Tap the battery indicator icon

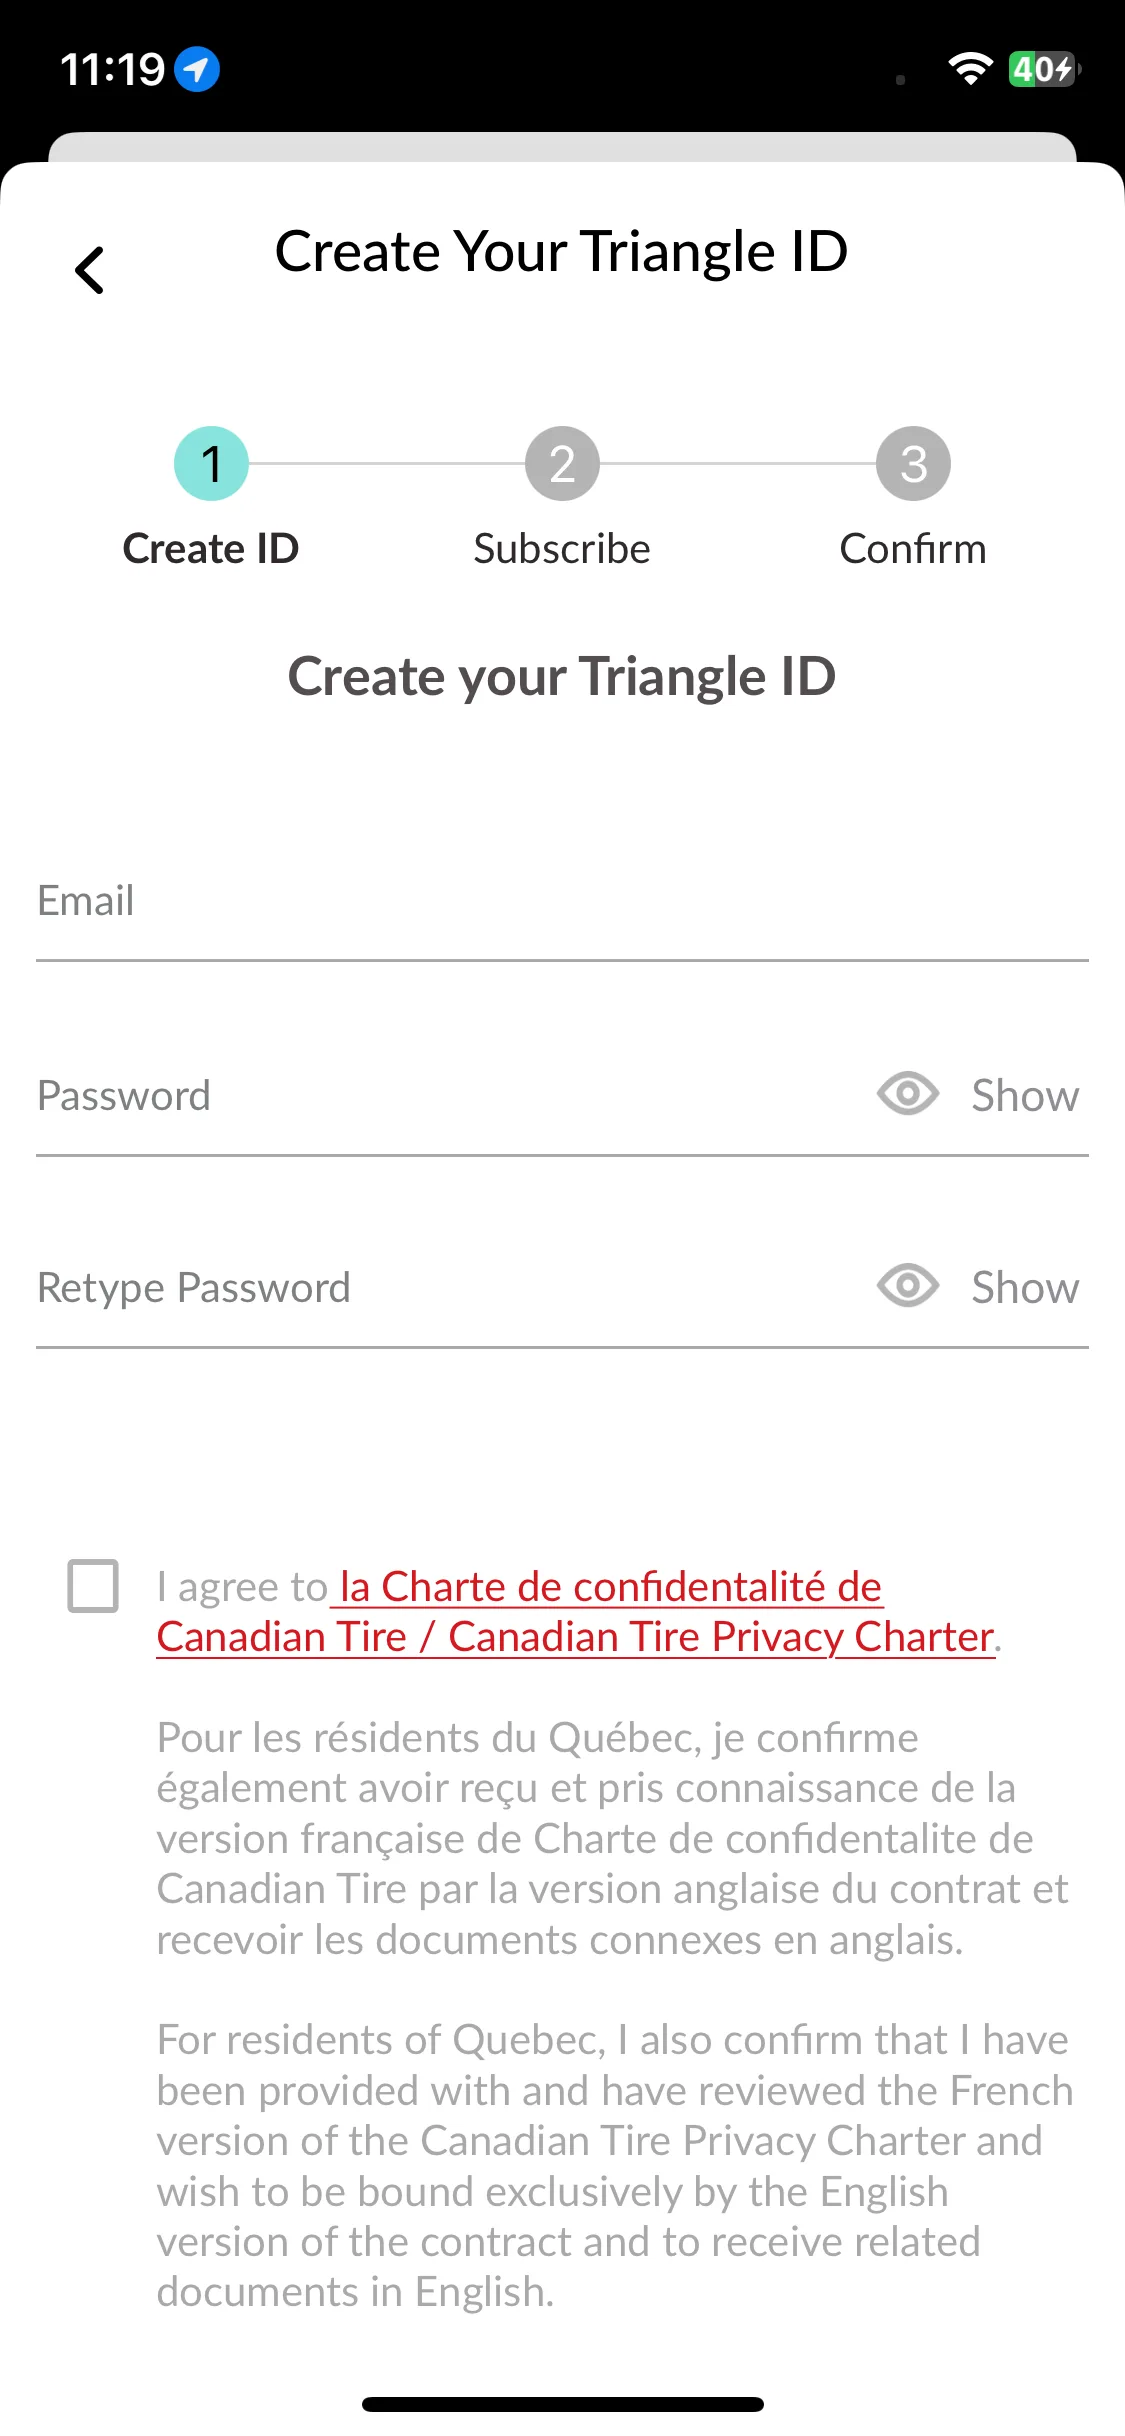click(1044, 69)
